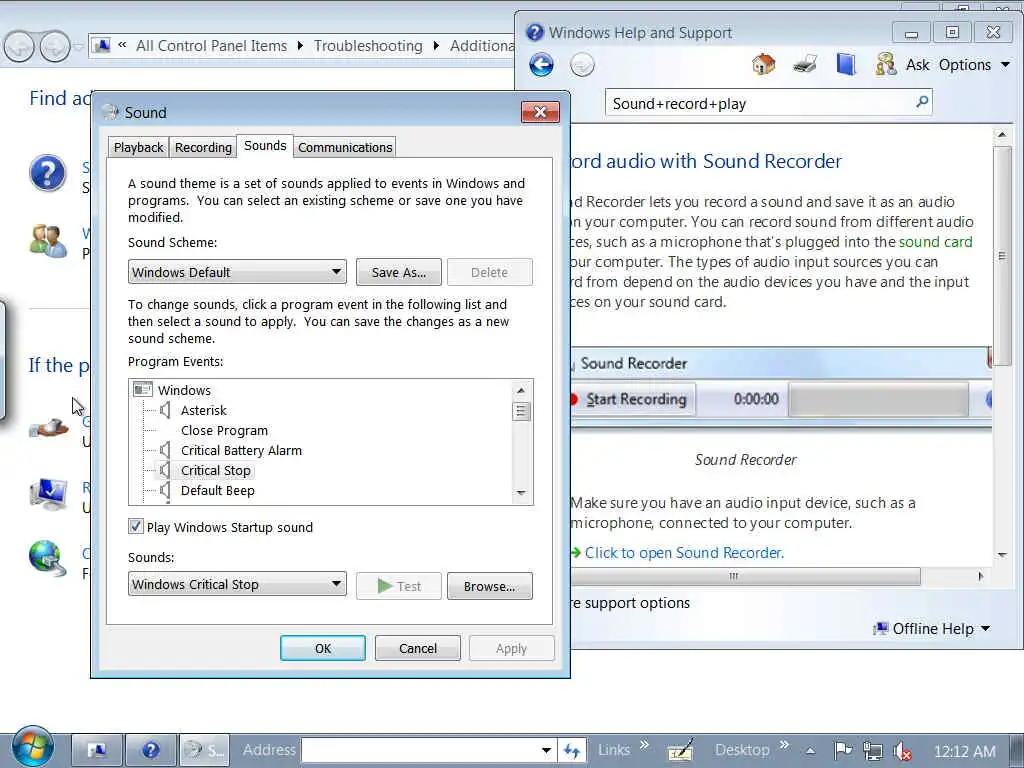Click the globe network troubleshooter icon
Screen dimensions: 1024x768
(48, 559)
